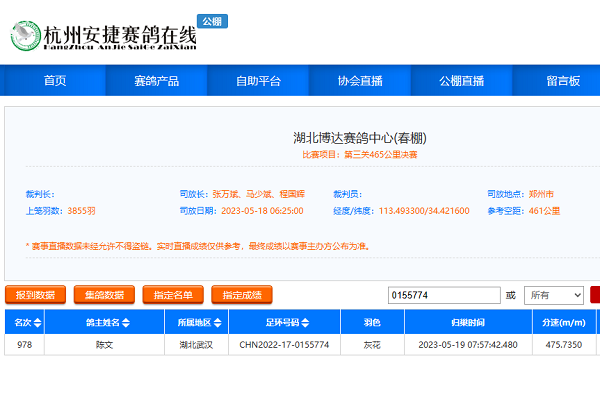Click owner name 陈文 in the table

pos(104,345)
